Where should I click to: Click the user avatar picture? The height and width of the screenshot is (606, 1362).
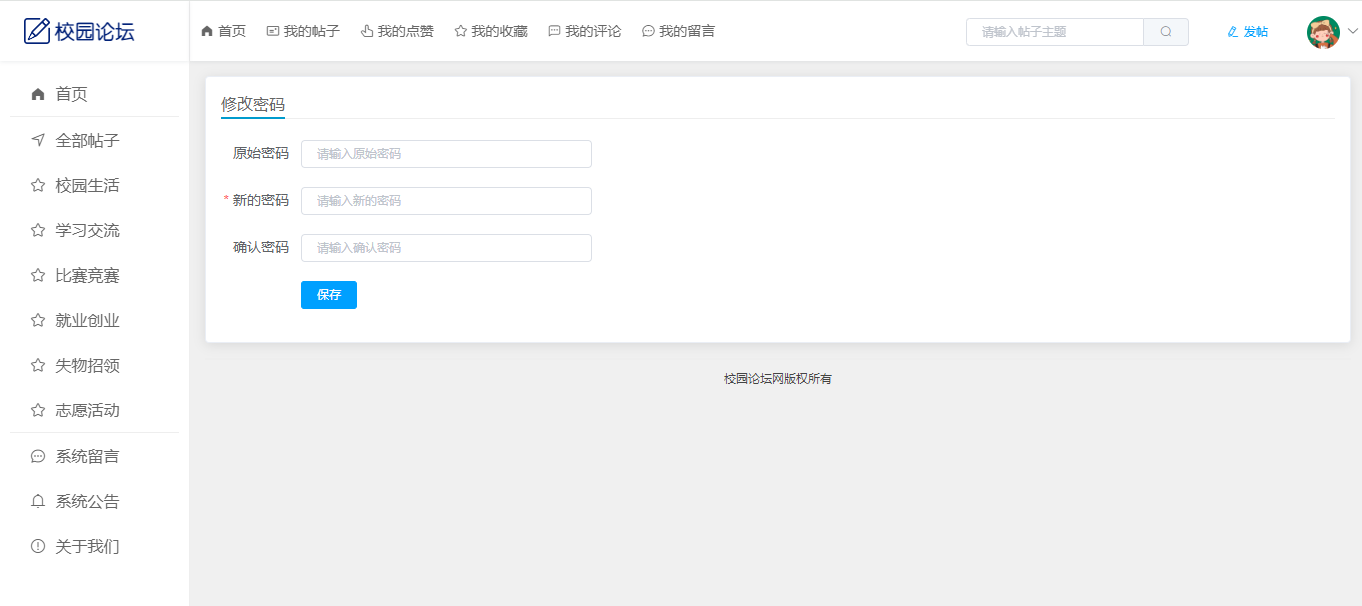point(1323,32)
